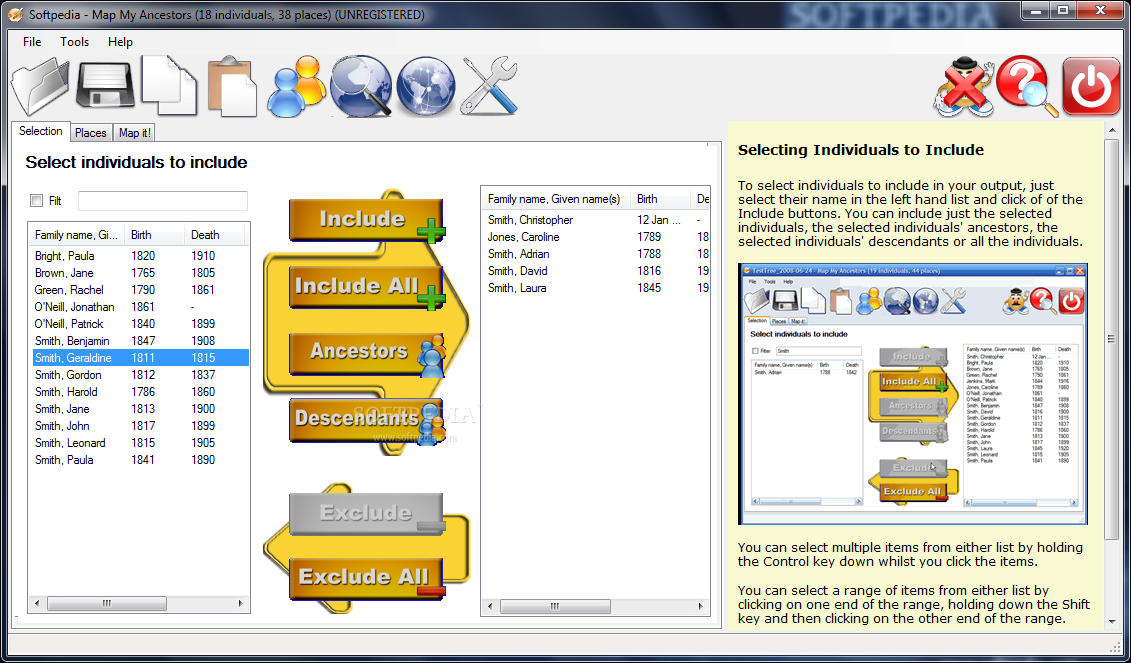Select Smith, Laura in included list
Image resolution: width=1131 pixels, height=663 pixels.
(596, 288)
